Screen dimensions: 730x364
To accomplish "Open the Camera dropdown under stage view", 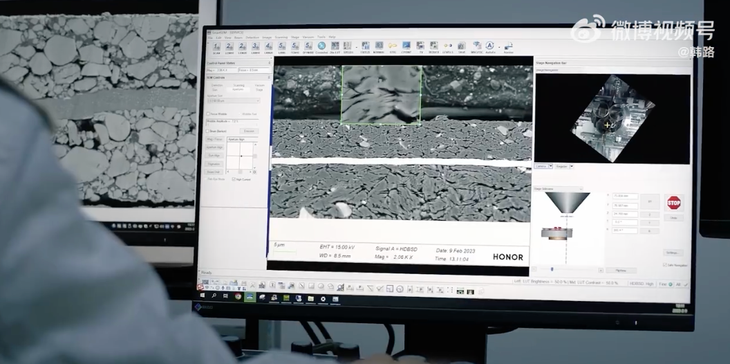I will click(544, 166).
